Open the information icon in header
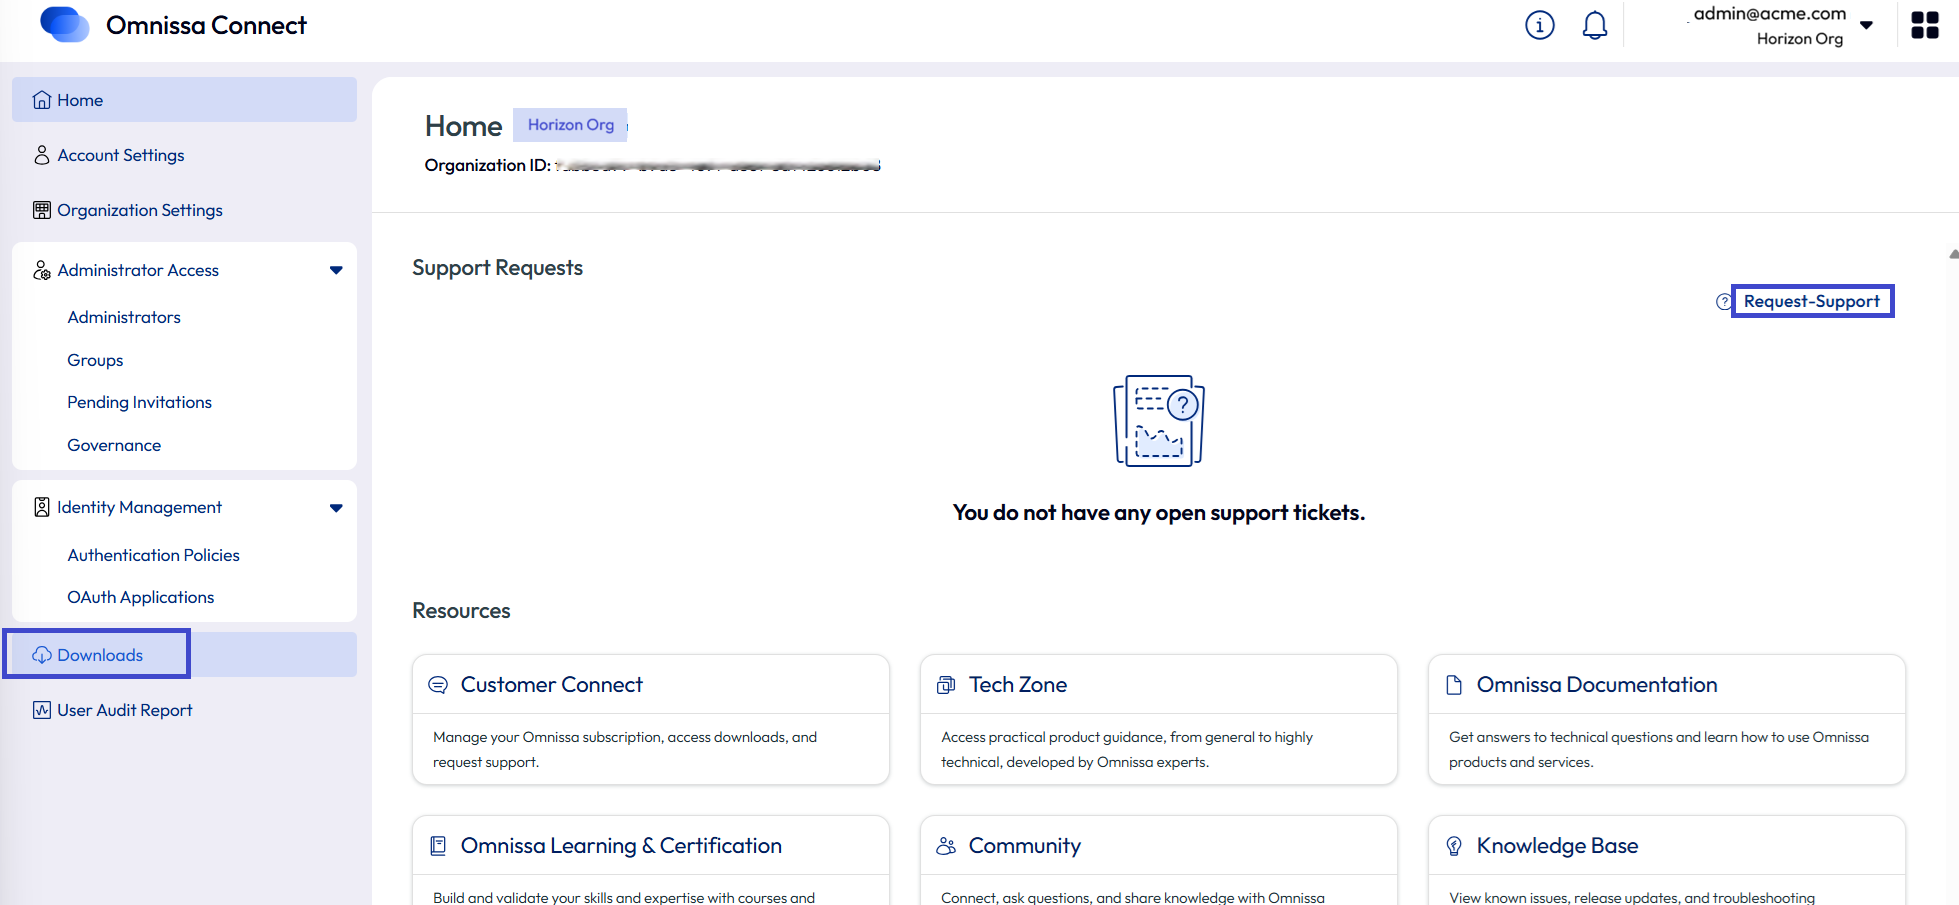1959x905 pixels. point(1540,25)
